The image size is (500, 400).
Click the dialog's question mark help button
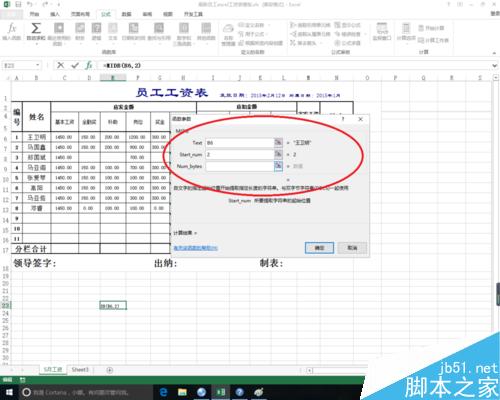(343, 119)
